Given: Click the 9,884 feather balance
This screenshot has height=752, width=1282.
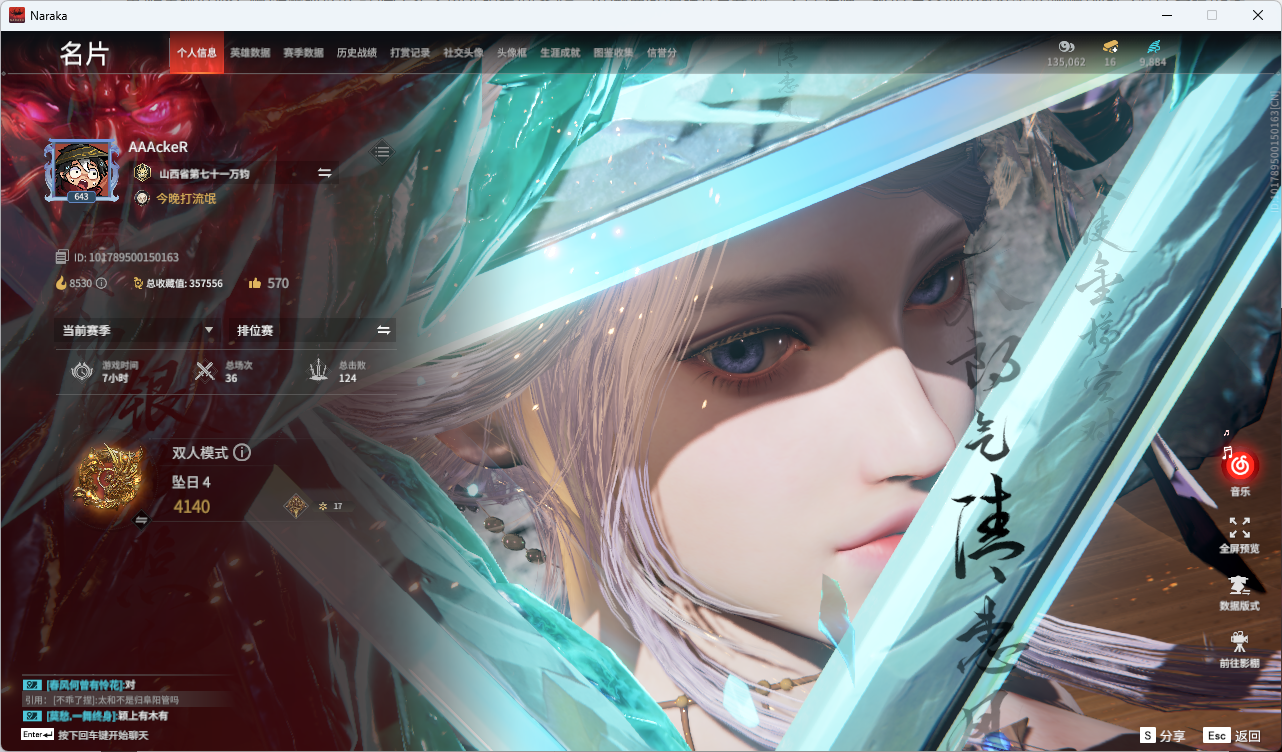Looking at the screenshot, I should click(1153, 62).
